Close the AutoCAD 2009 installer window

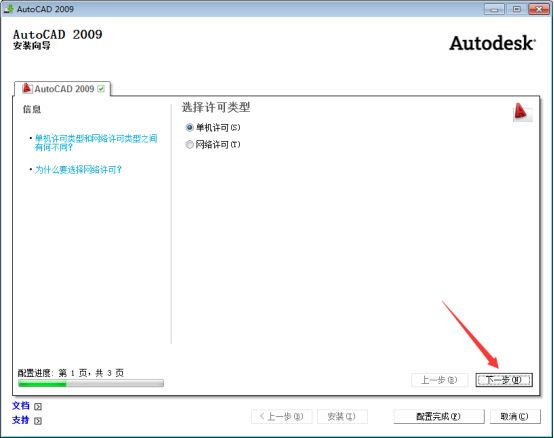pyautogui.click(x=539, y=9)
